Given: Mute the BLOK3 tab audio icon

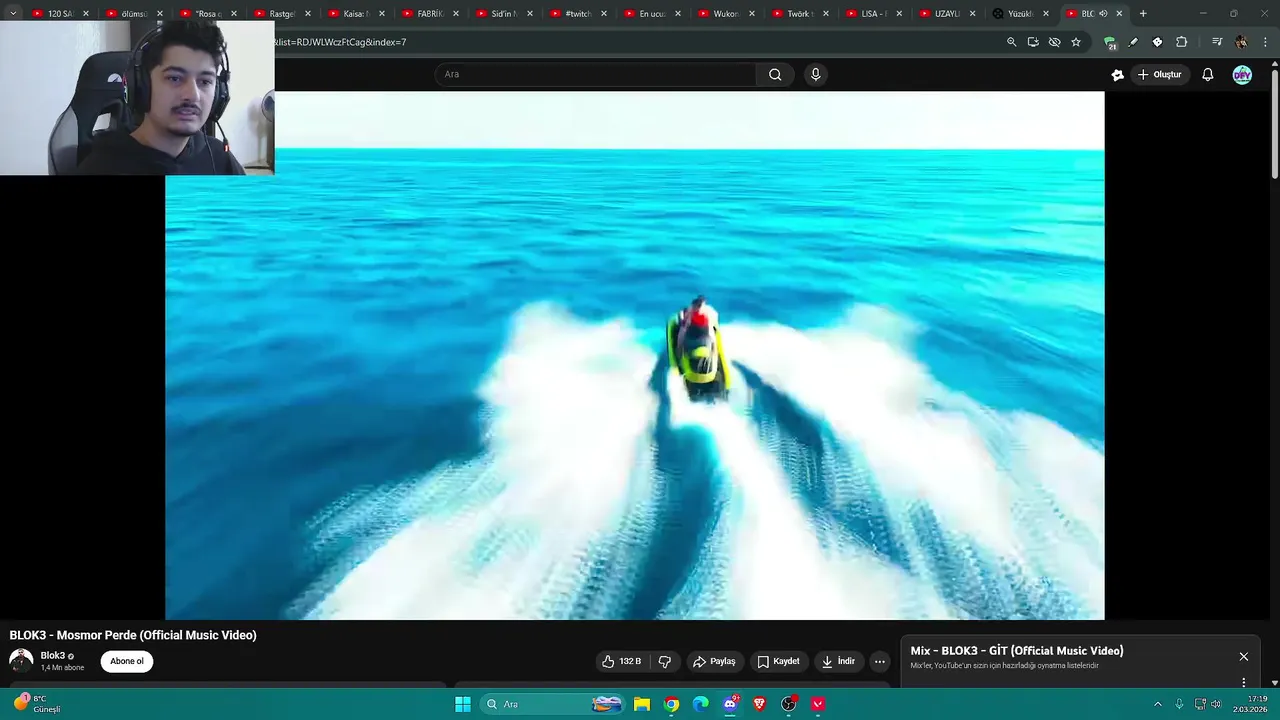Looking at the screenshot, I should pos(1103,14).
